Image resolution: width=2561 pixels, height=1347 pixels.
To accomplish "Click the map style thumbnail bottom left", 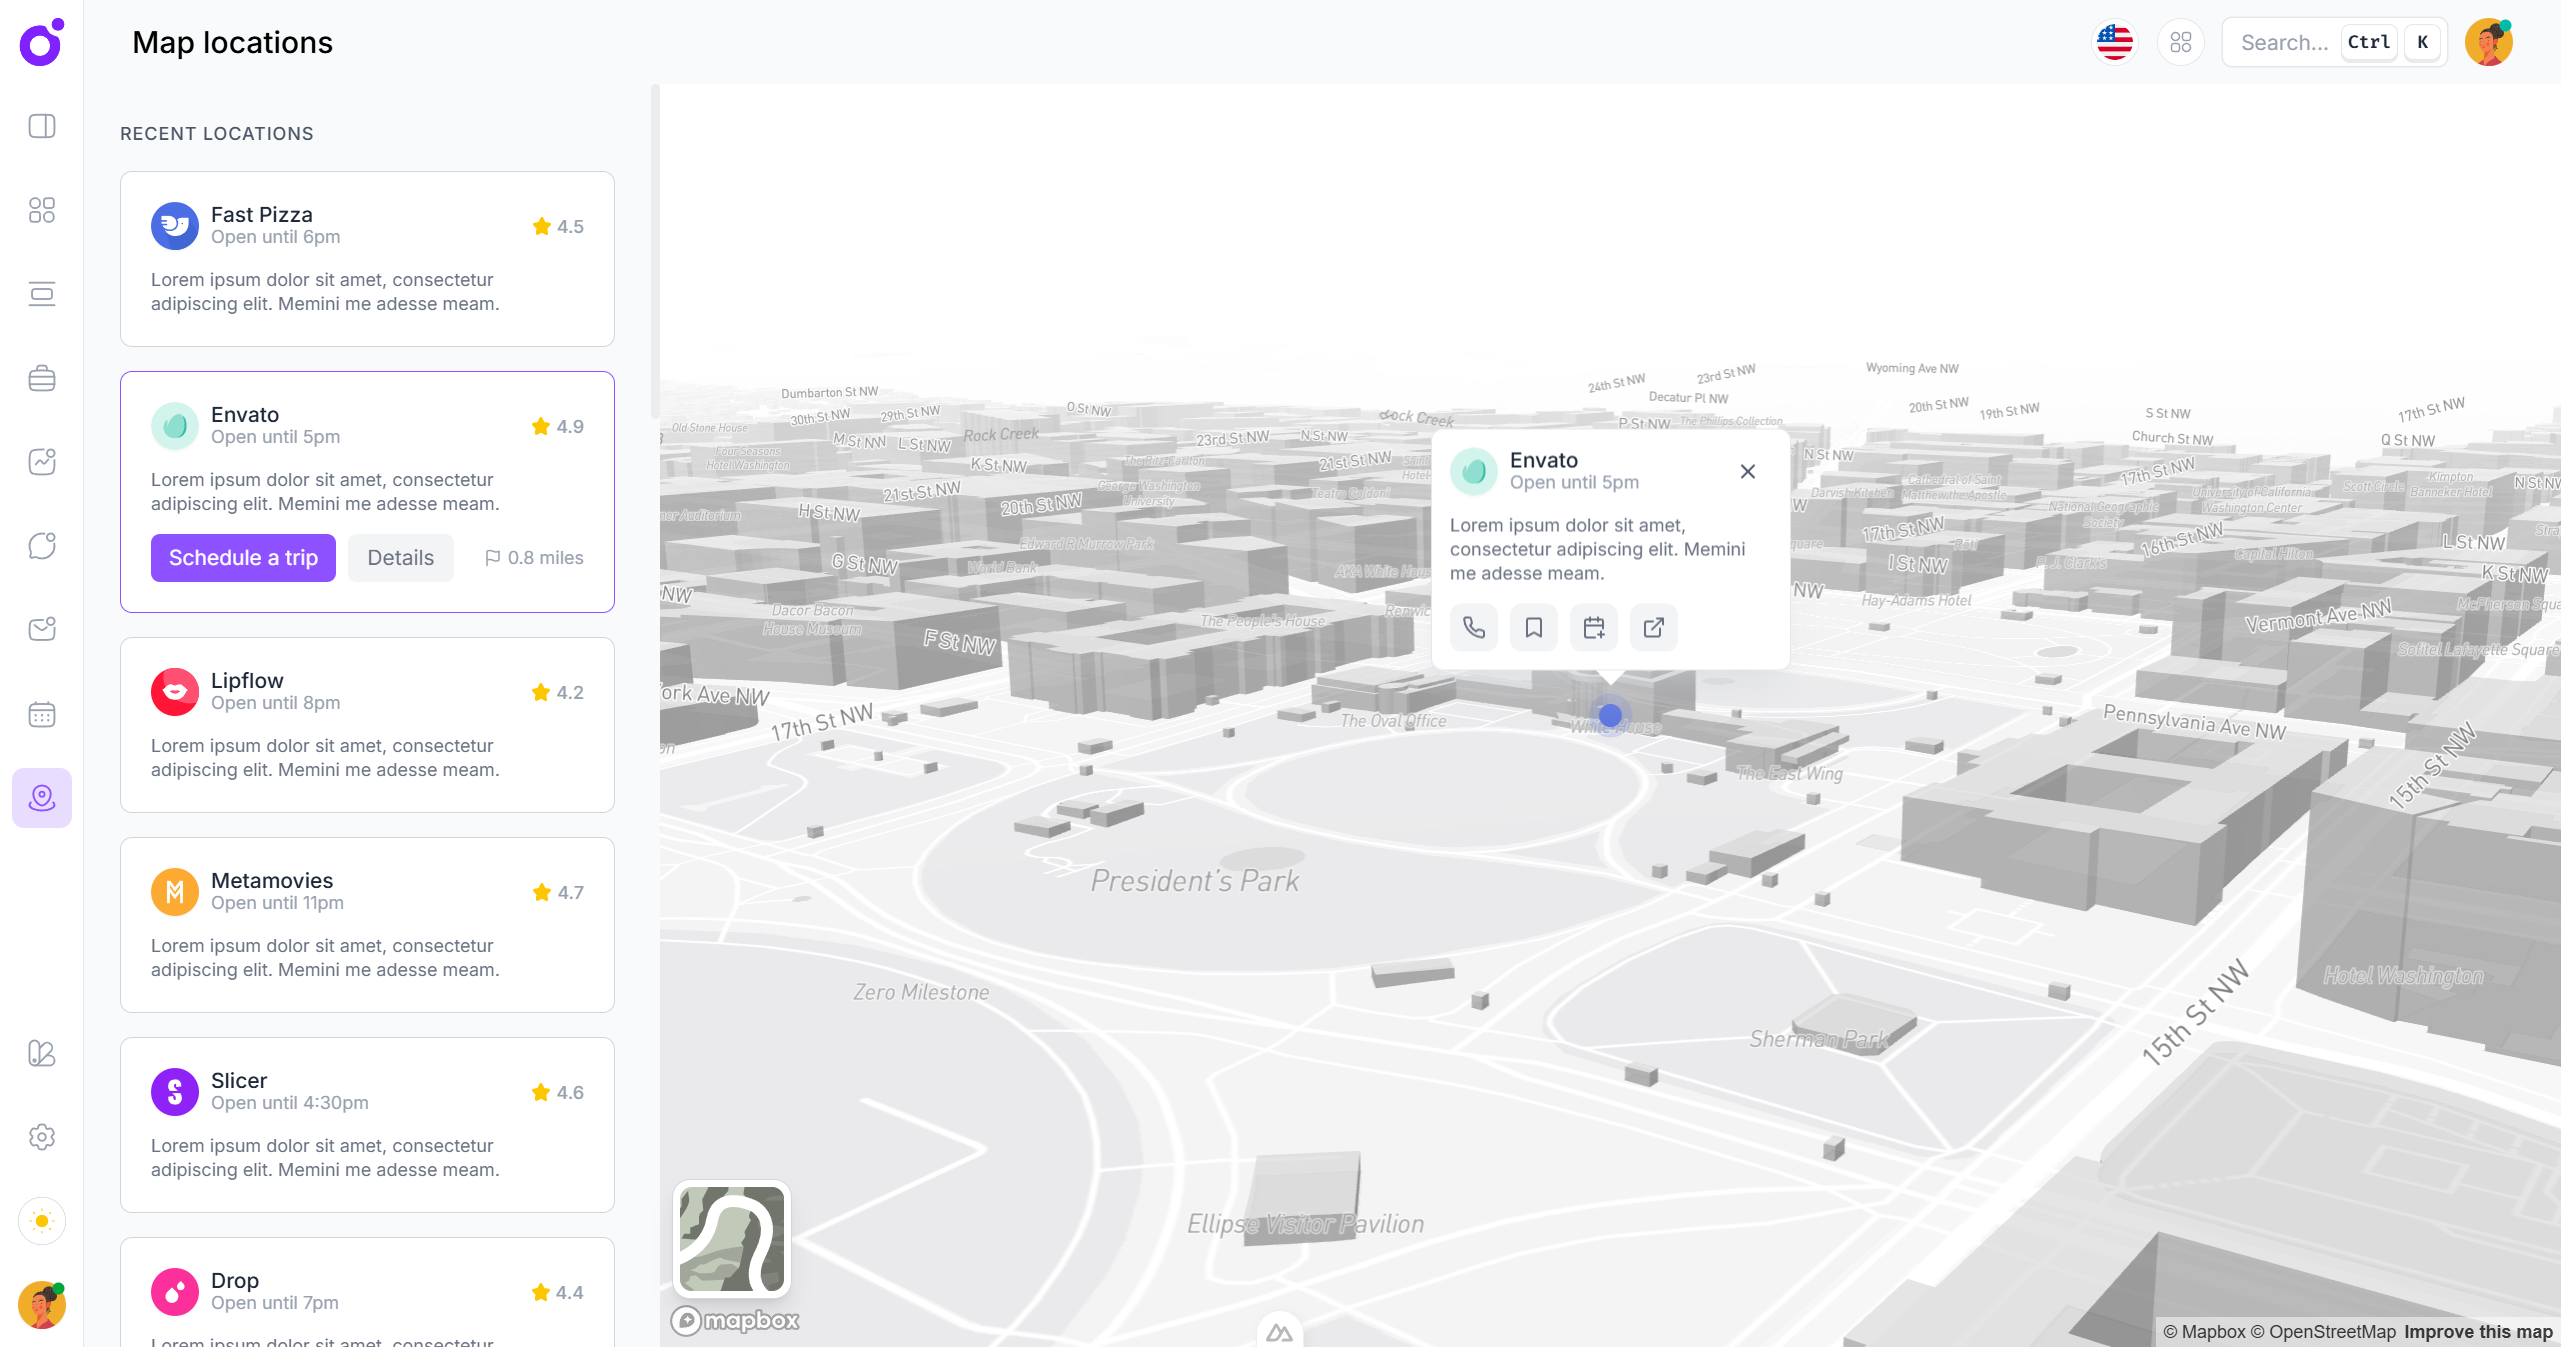I will tap(731, 1240).
